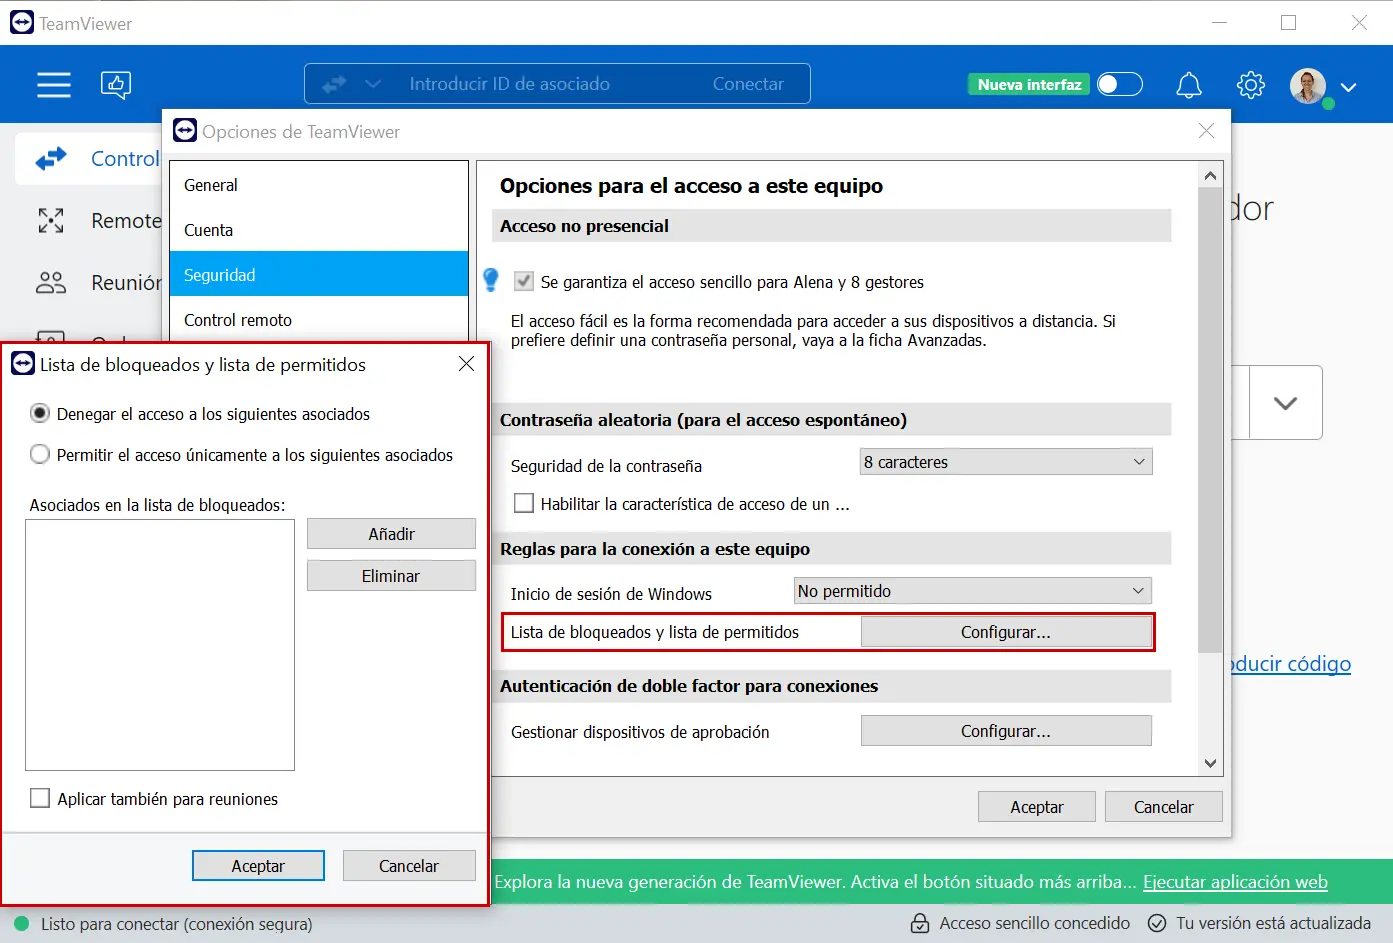Open the Inicio de sesión de Windows dropdown
This screenshot has width=1393, height=943.
click(973, 591)
